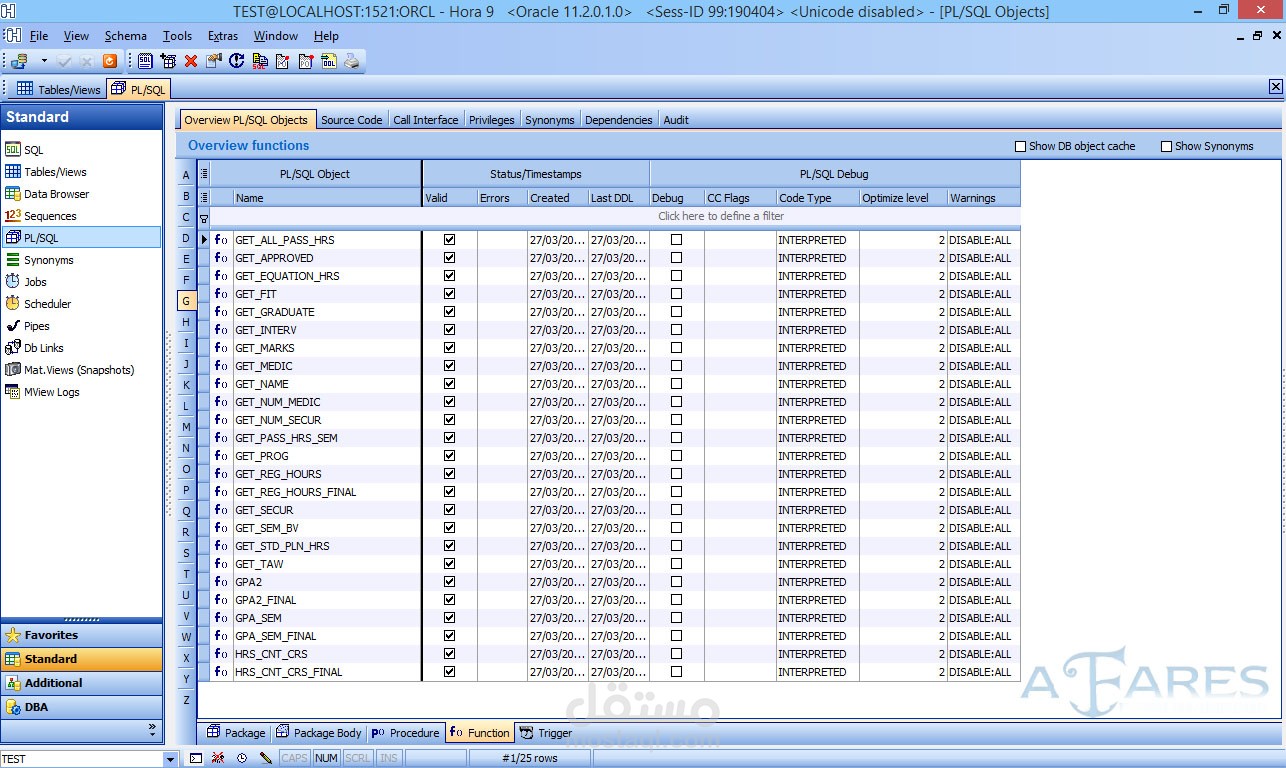Toggle Debug checkbox for GET_NAME
Image resolution: width=1286 pixels, height=768 pixels.
coord(677,384)
